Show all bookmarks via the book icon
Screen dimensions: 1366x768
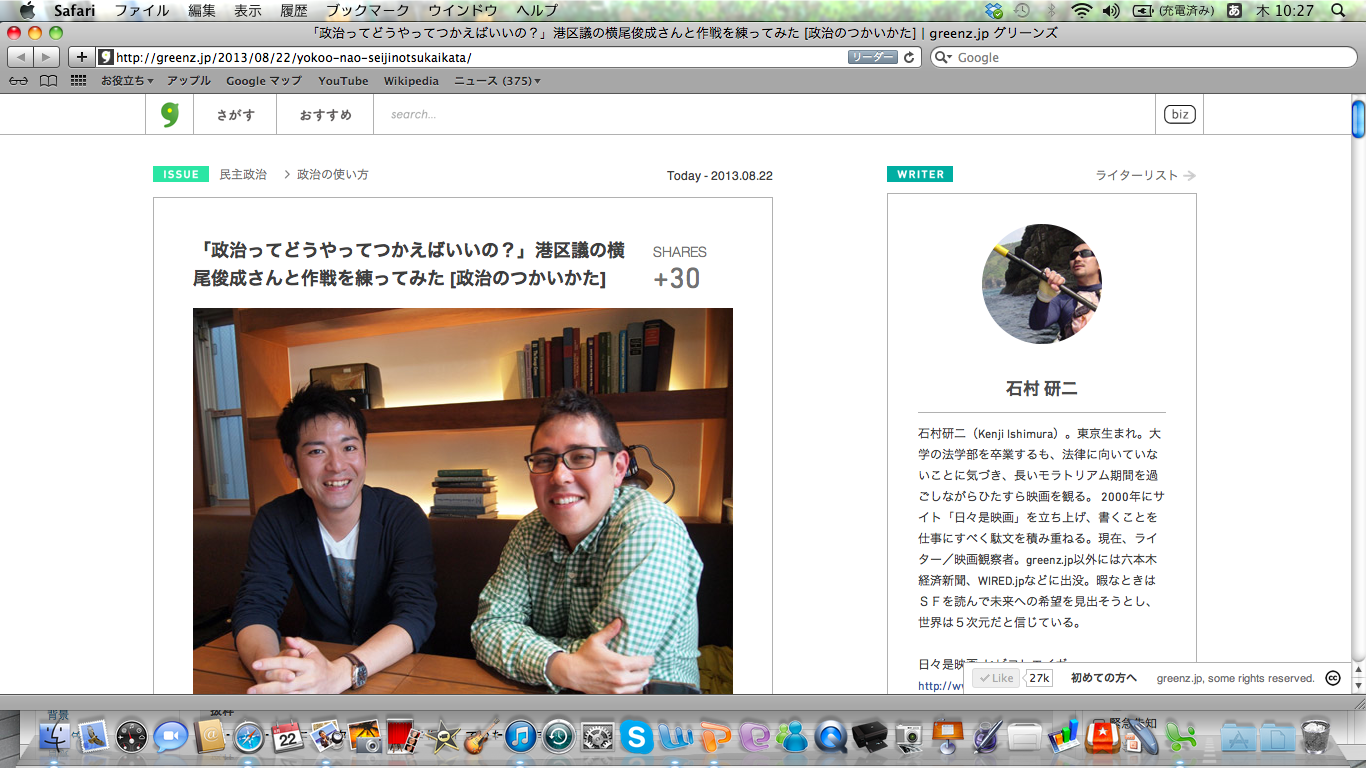[x=48, y=81]
